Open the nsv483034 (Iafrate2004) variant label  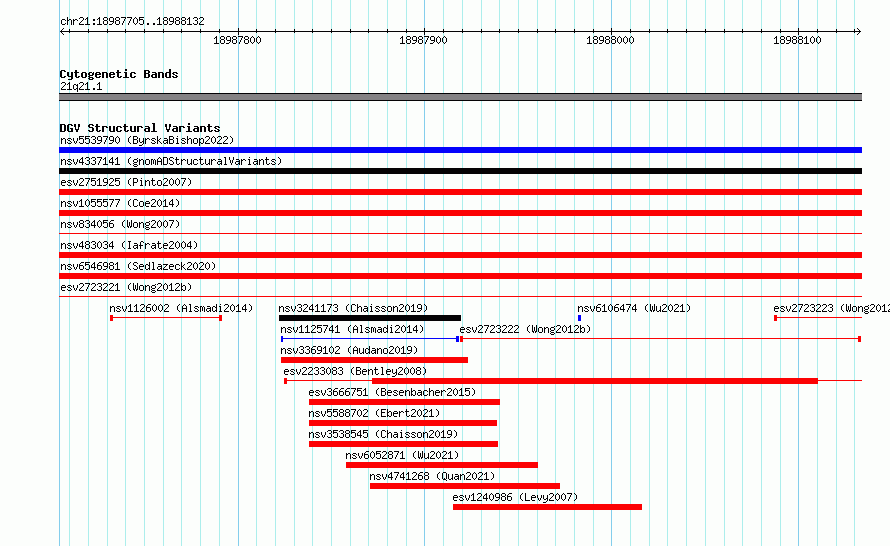[129, 245]
